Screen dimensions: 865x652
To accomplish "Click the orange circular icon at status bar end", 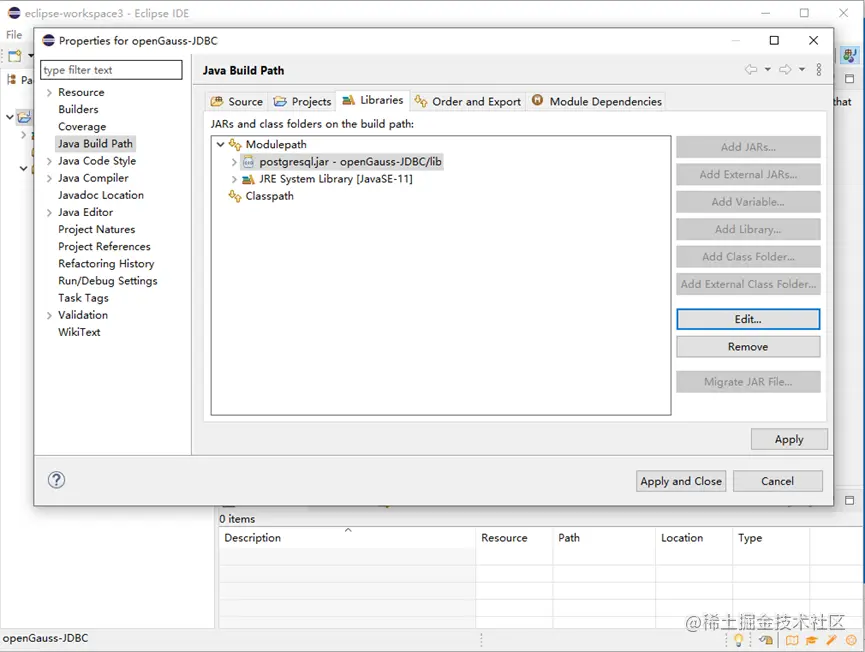I will [x=851, y=640].
